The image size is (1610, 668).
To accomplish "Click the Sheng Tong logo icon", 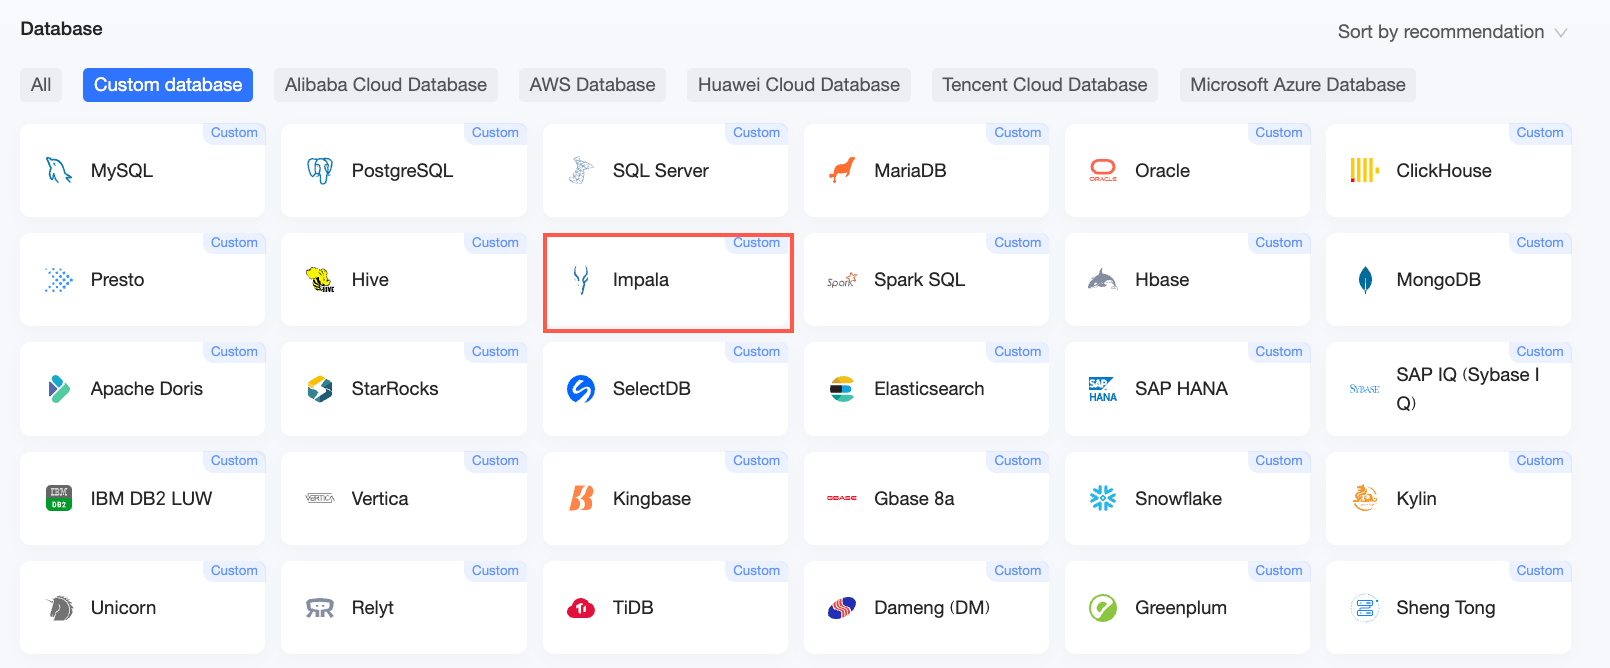I will point(1365,608).
